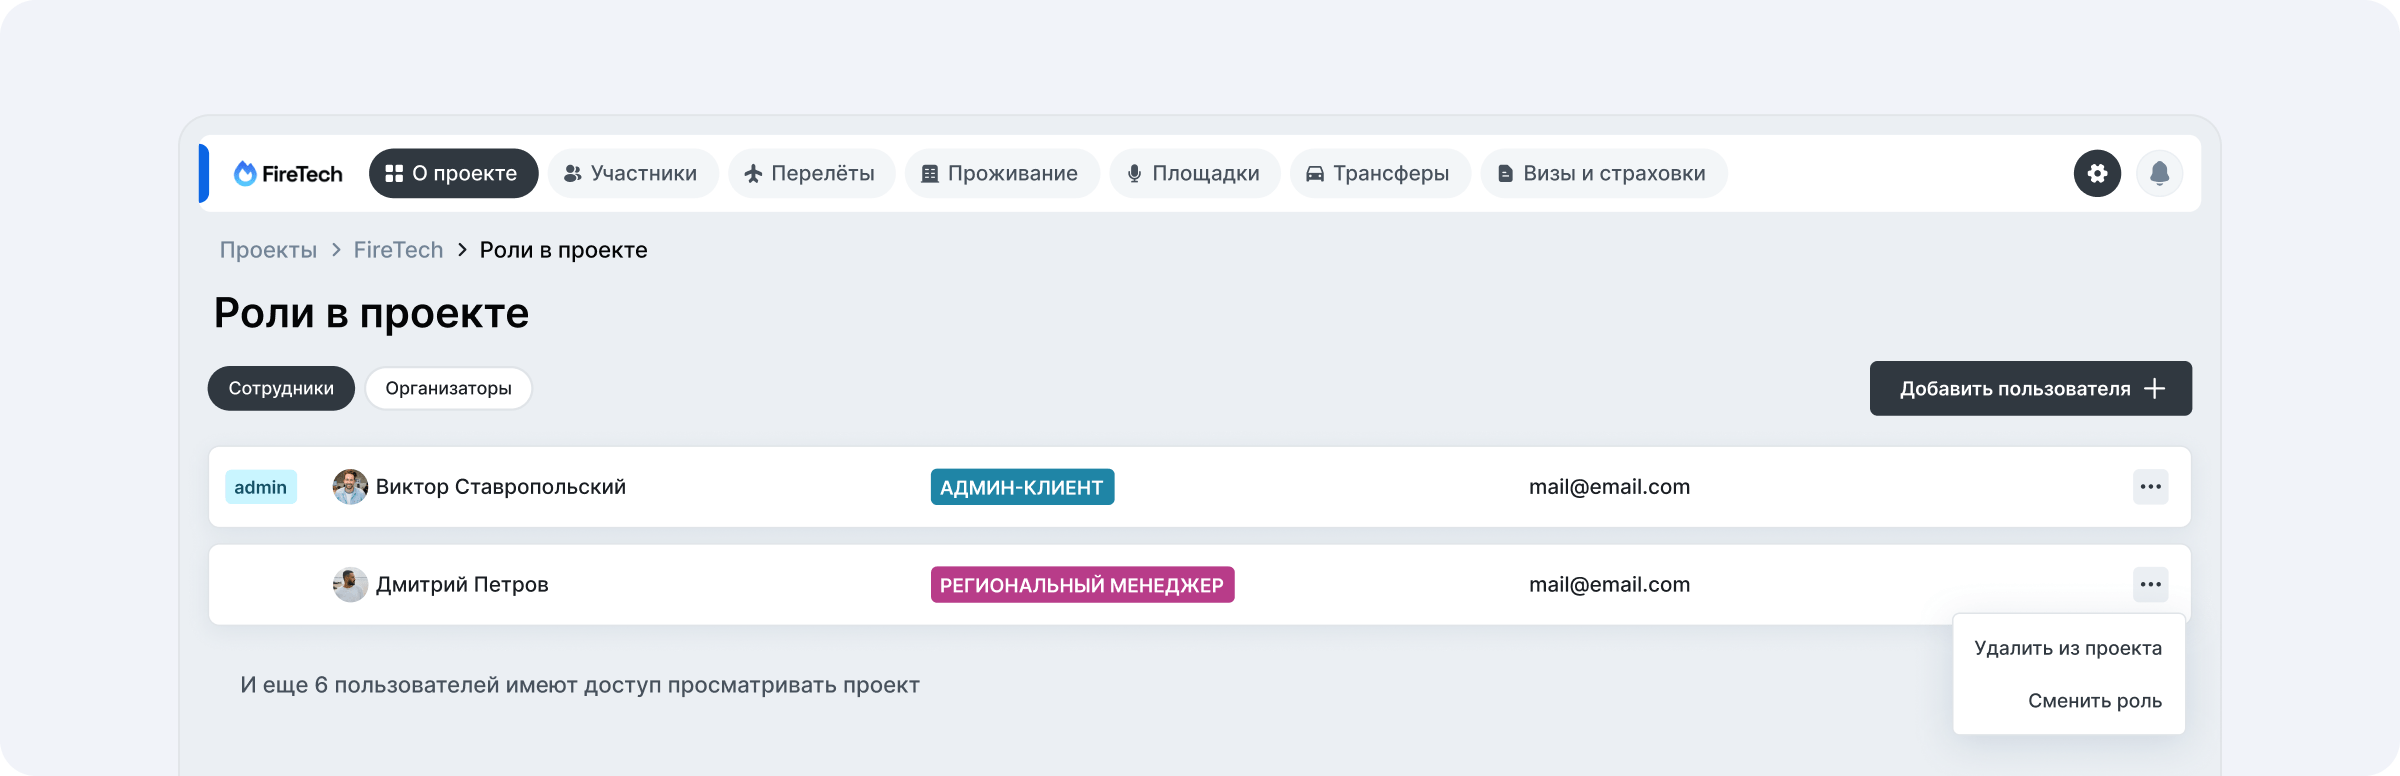This screenshot has height=776, width=2400.
Task: Open the Перелёты tab with the plane icon
Action: click(811, 174)
